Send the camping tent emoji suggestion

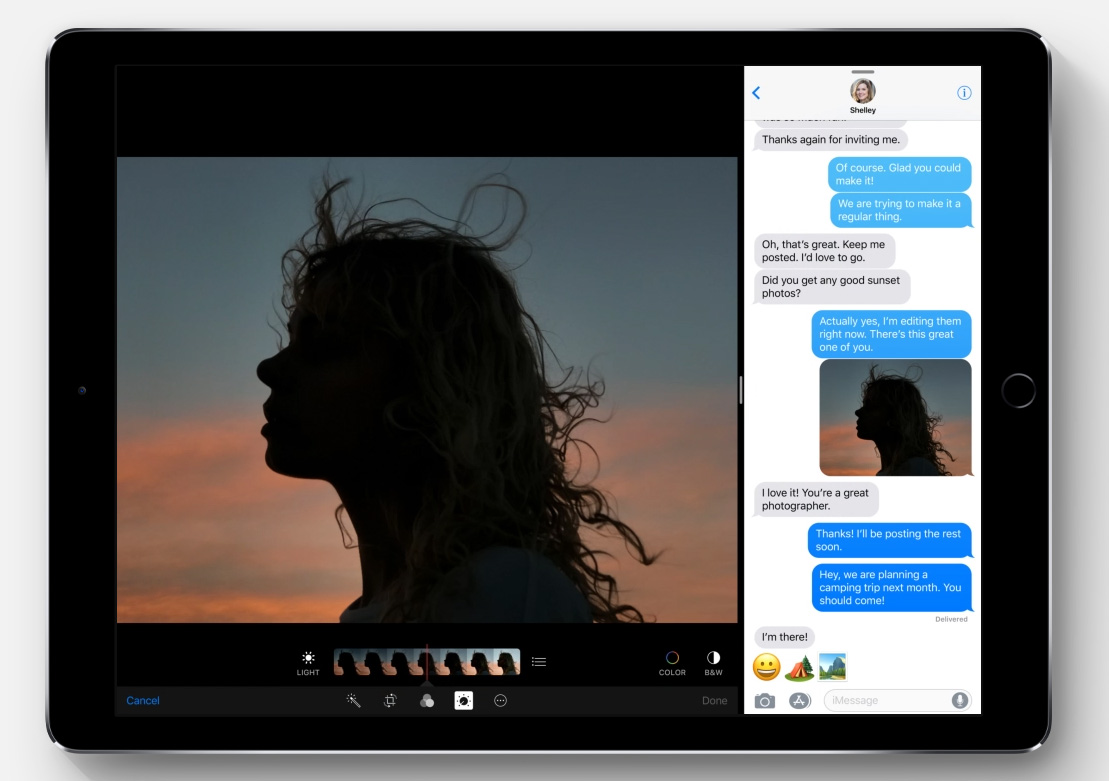(x=800, y=666)
